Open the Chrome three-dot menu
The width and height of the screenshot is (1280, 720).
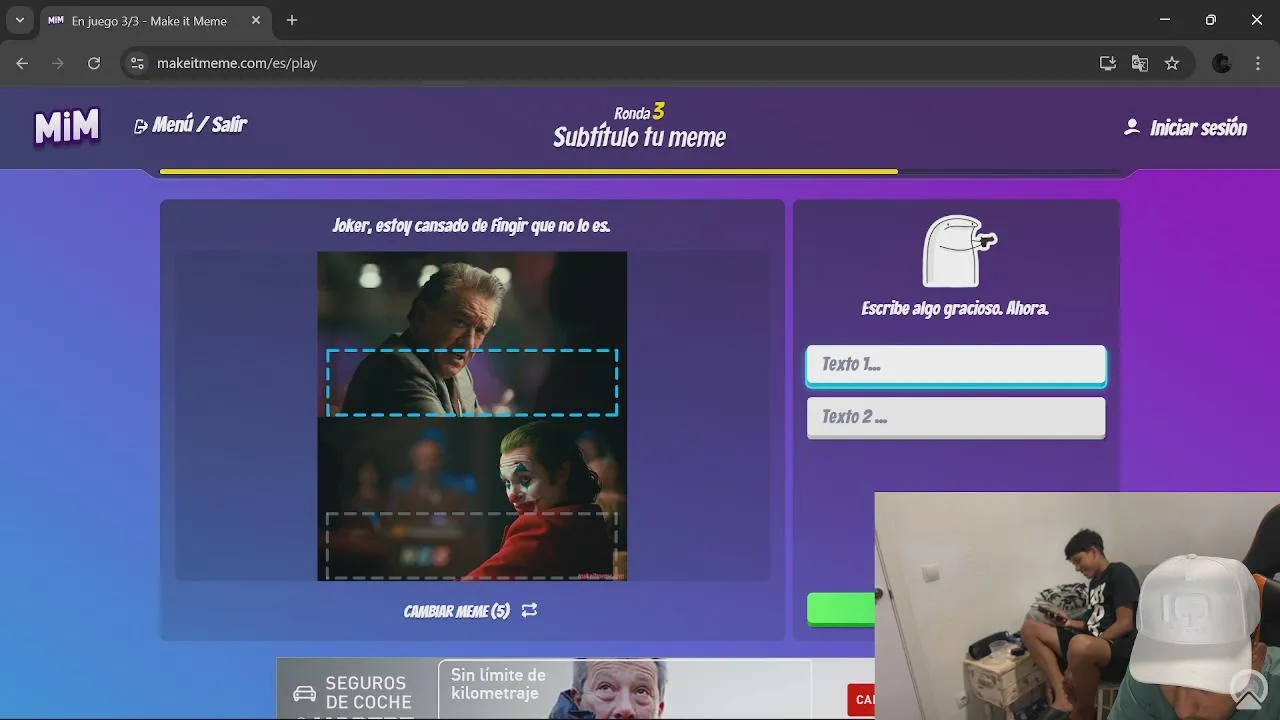tap(1258, 63)
